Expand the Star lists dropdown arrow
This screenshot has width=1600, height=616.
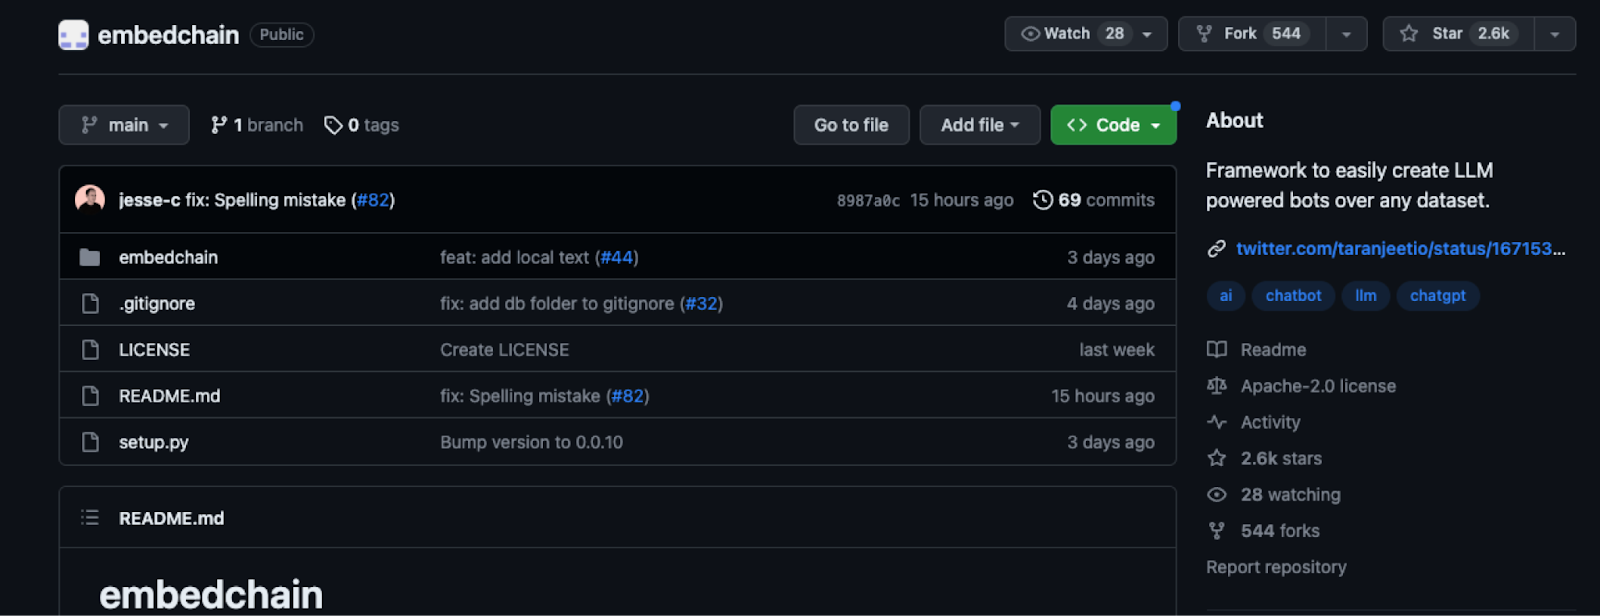pyautogui.click(x=1555, y=34)
